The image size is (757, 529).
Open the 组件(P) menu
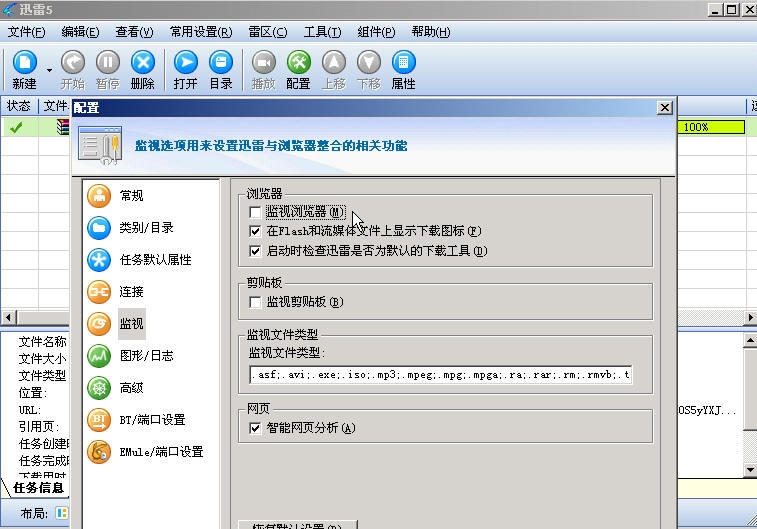(x=376, y=32)
